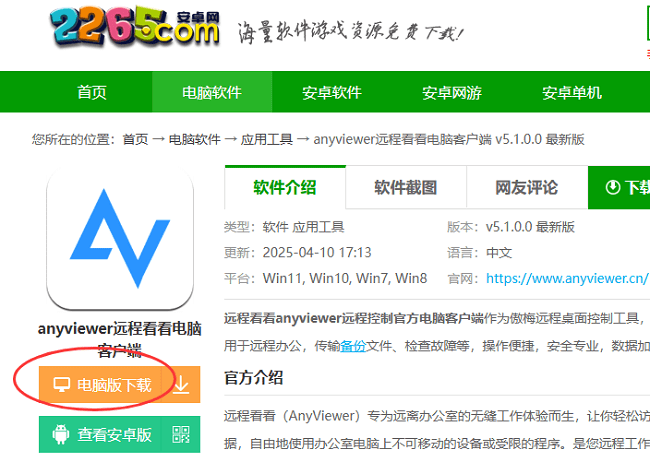Open the anyviewer.cn official website link
650x462 pixels.
566,278
